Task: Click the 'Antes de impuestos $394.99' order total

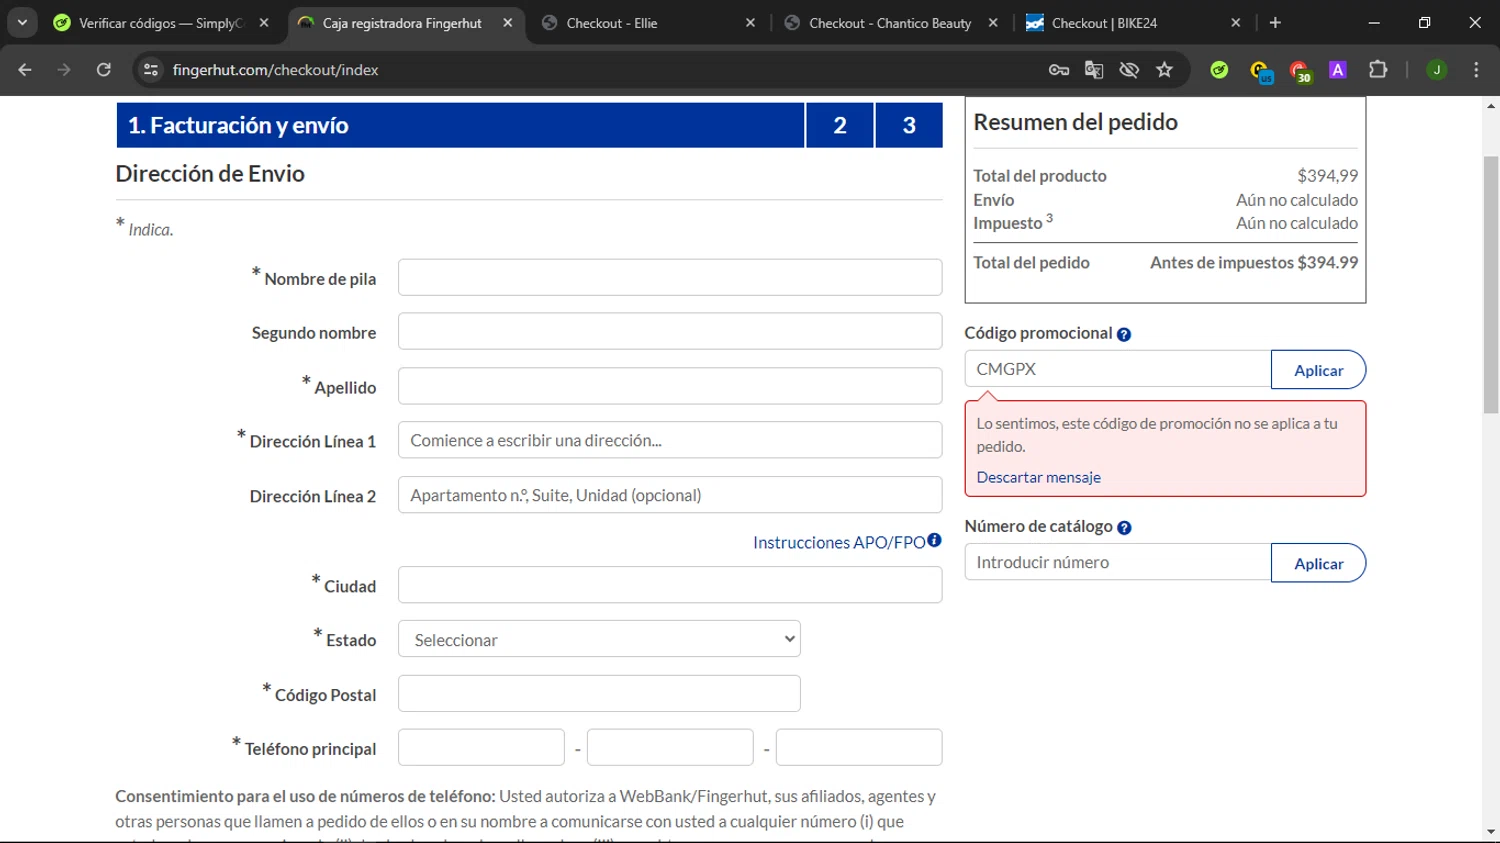Action: [1254, 263]
